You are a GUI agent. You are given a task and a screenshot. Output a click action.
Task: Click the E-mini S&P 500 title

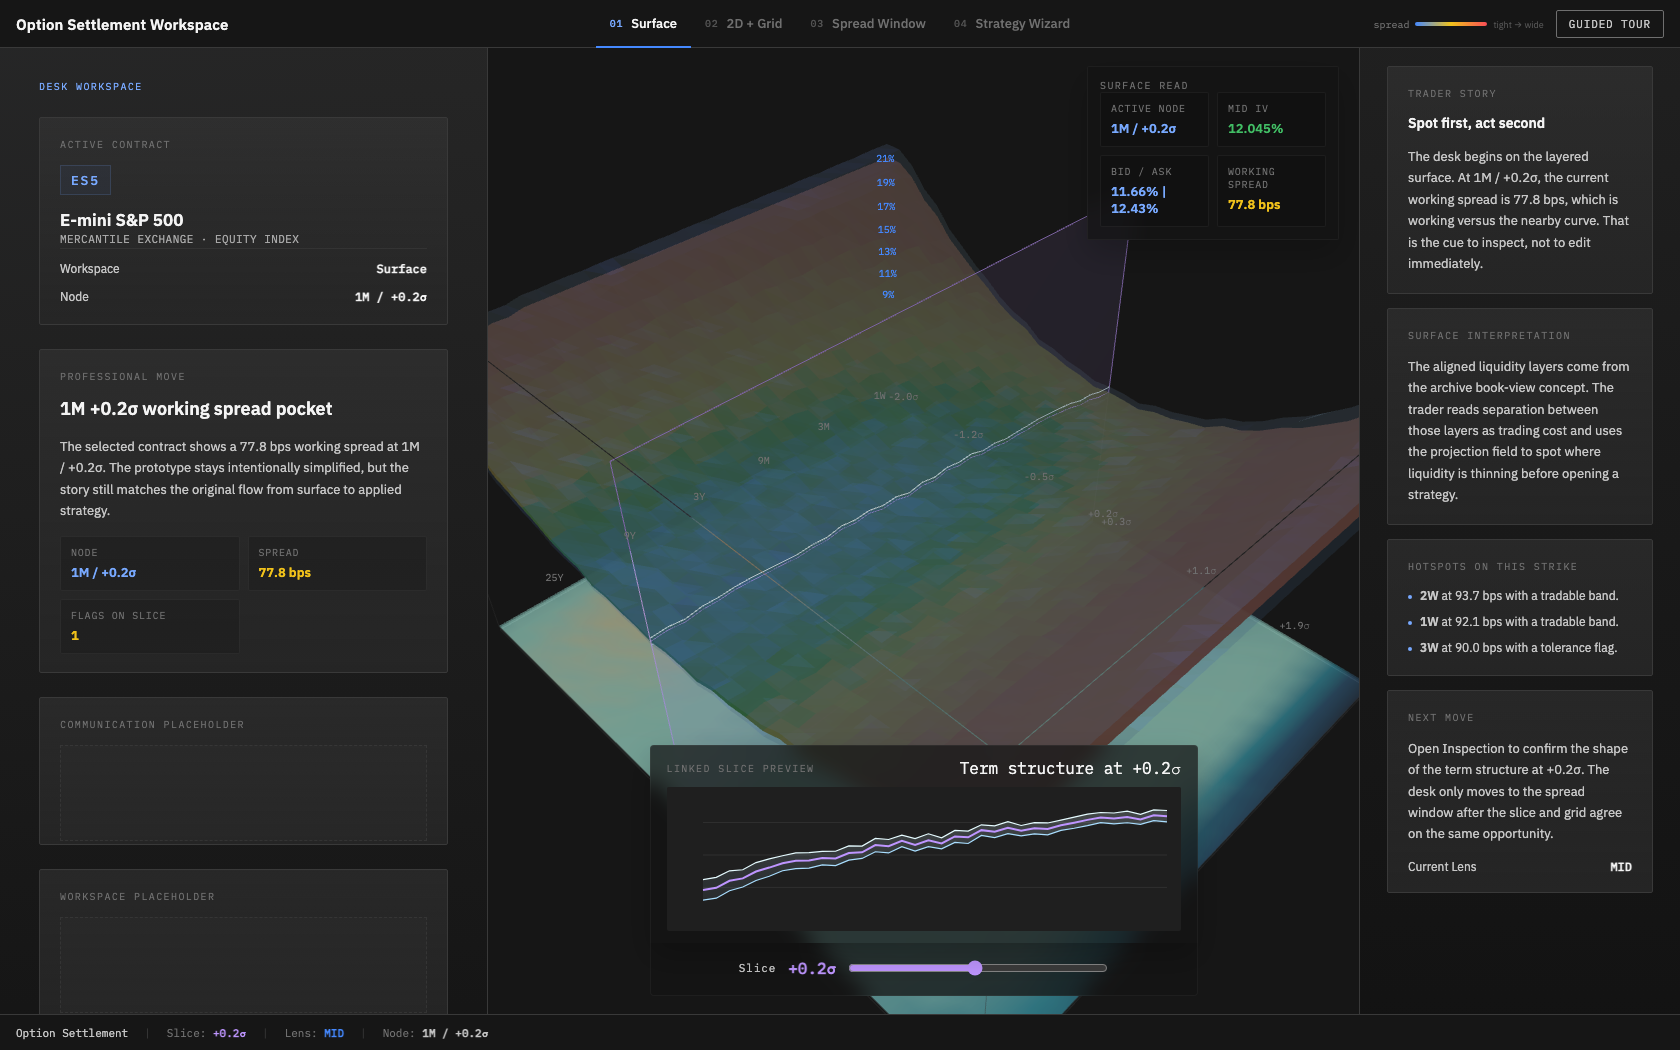click(122, 220)
